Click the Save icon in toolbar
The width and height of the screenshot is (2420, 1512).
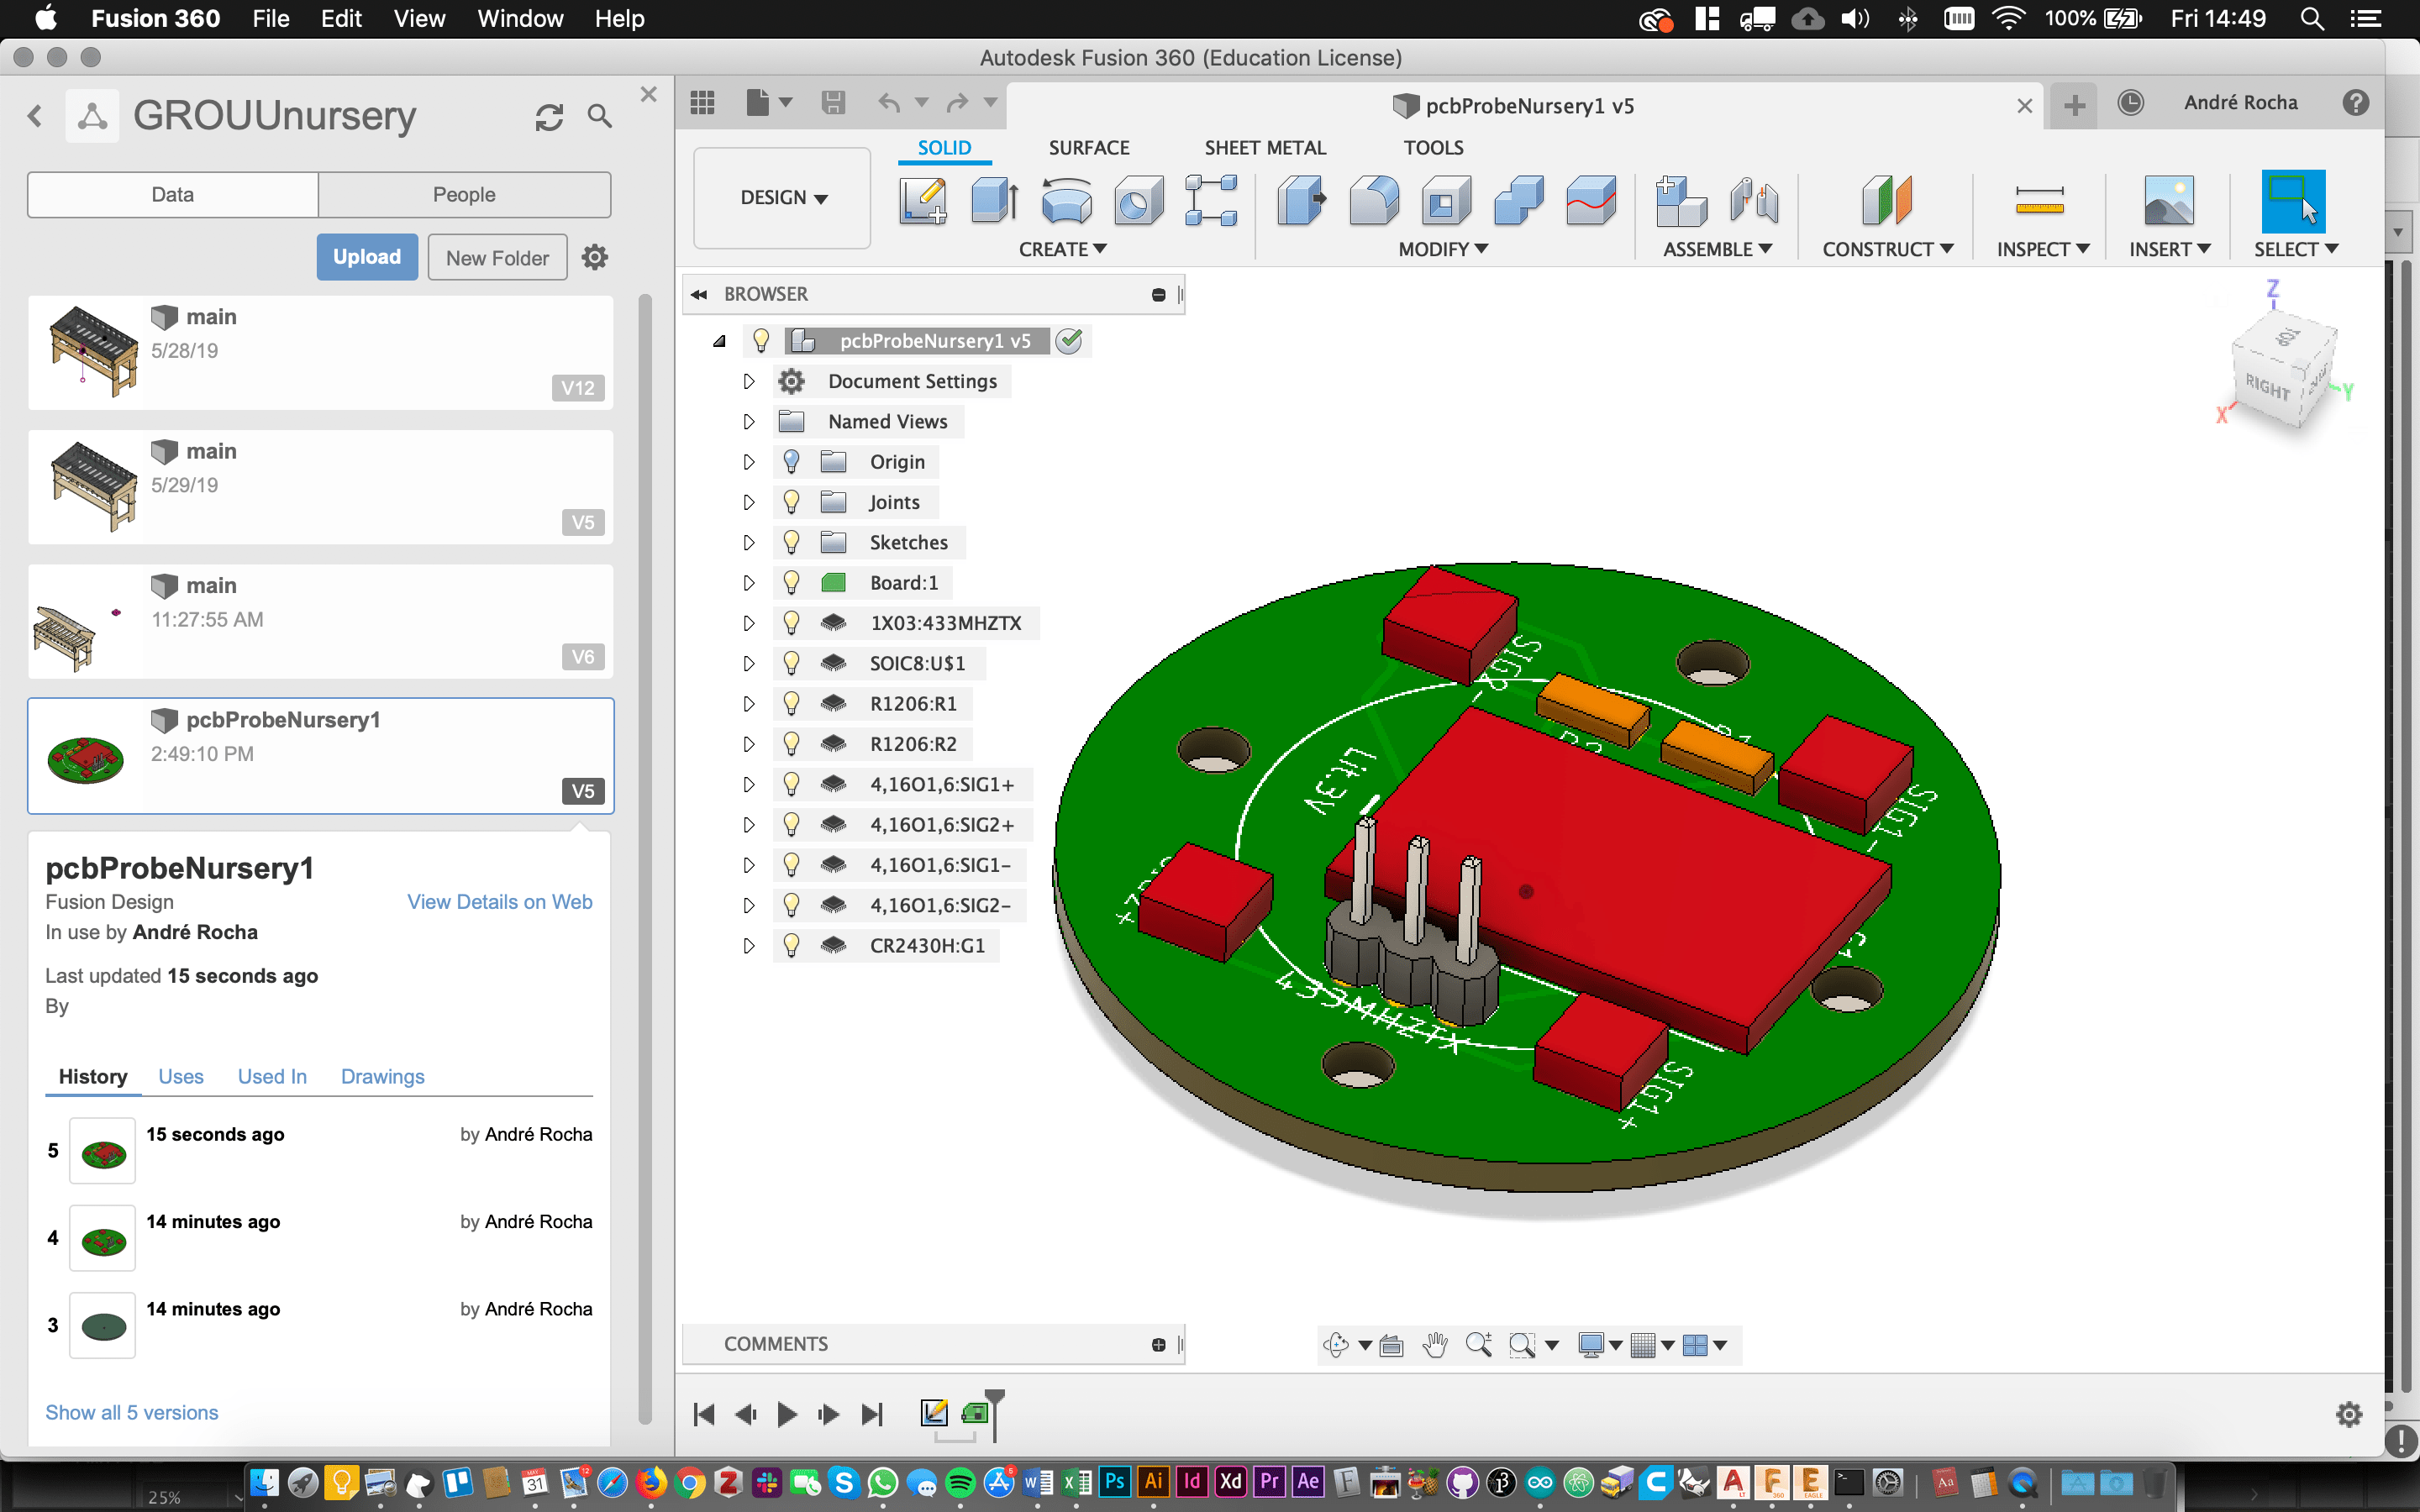pos(833,102)
